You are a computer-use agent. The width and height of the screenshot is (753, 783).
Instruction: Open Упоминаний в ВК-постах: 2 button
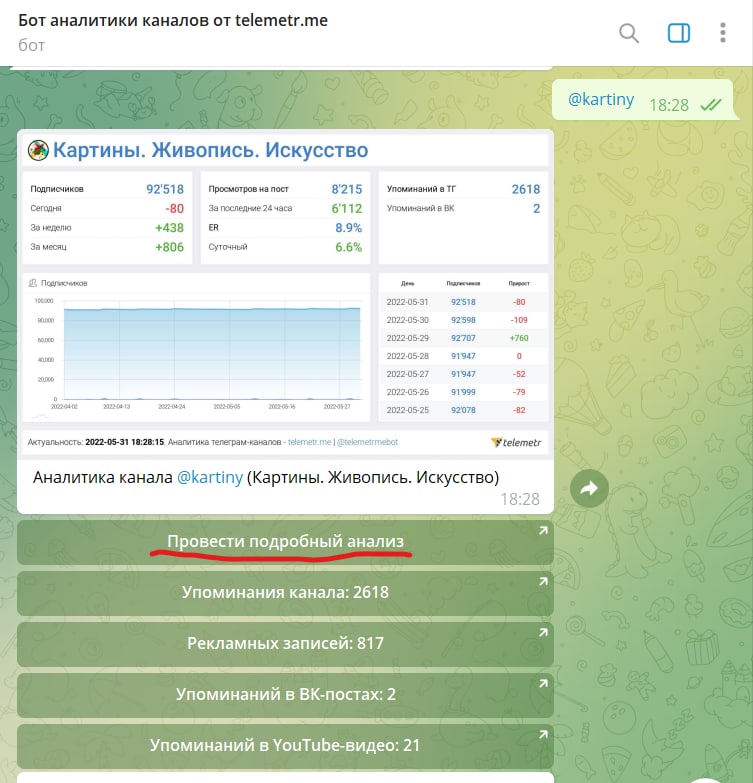pyautogui.click(x=285, y=695)
